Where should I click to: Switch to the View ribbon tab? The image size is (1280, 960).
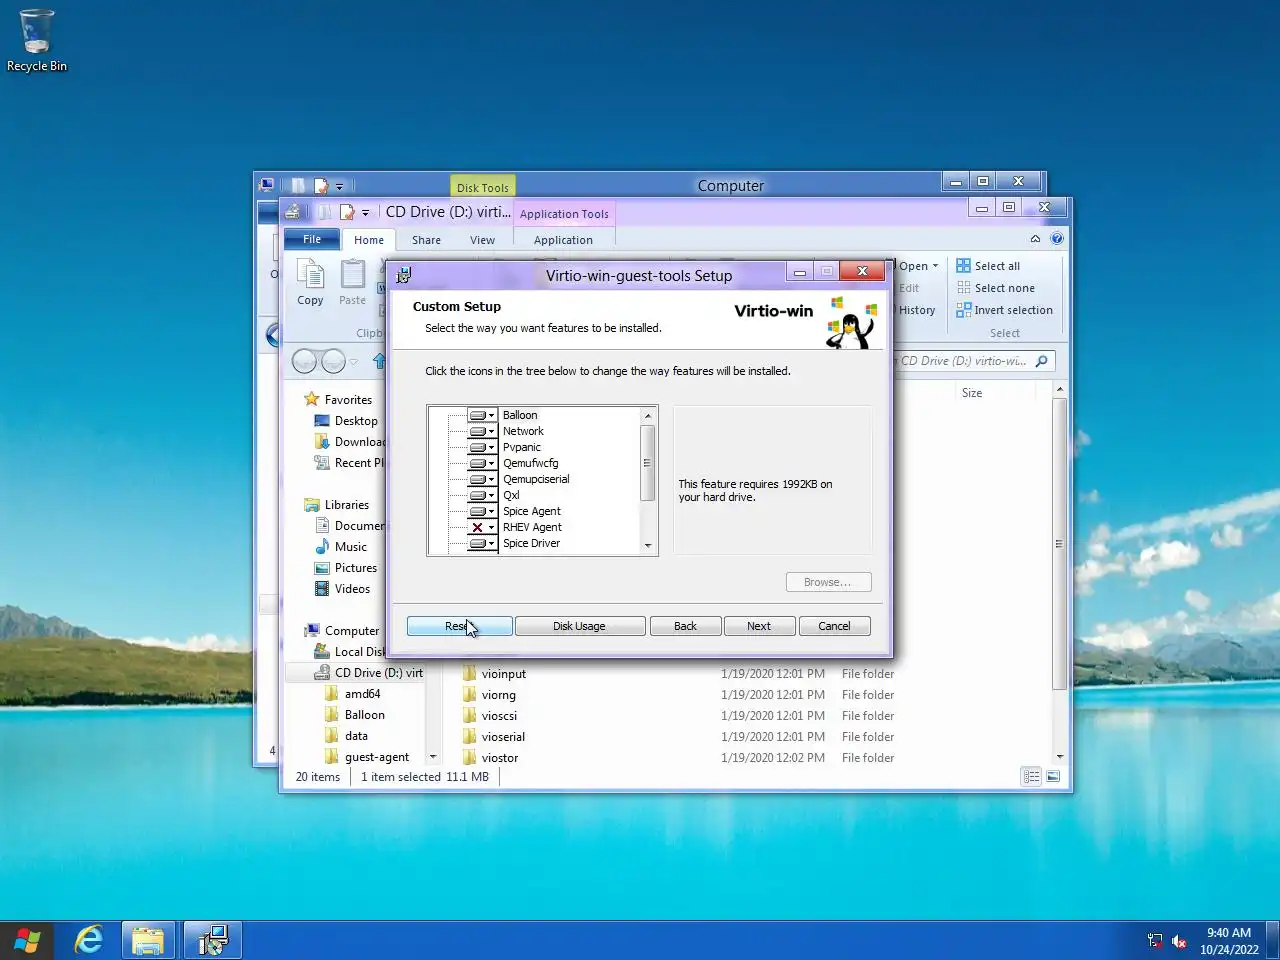click(482, 240)
